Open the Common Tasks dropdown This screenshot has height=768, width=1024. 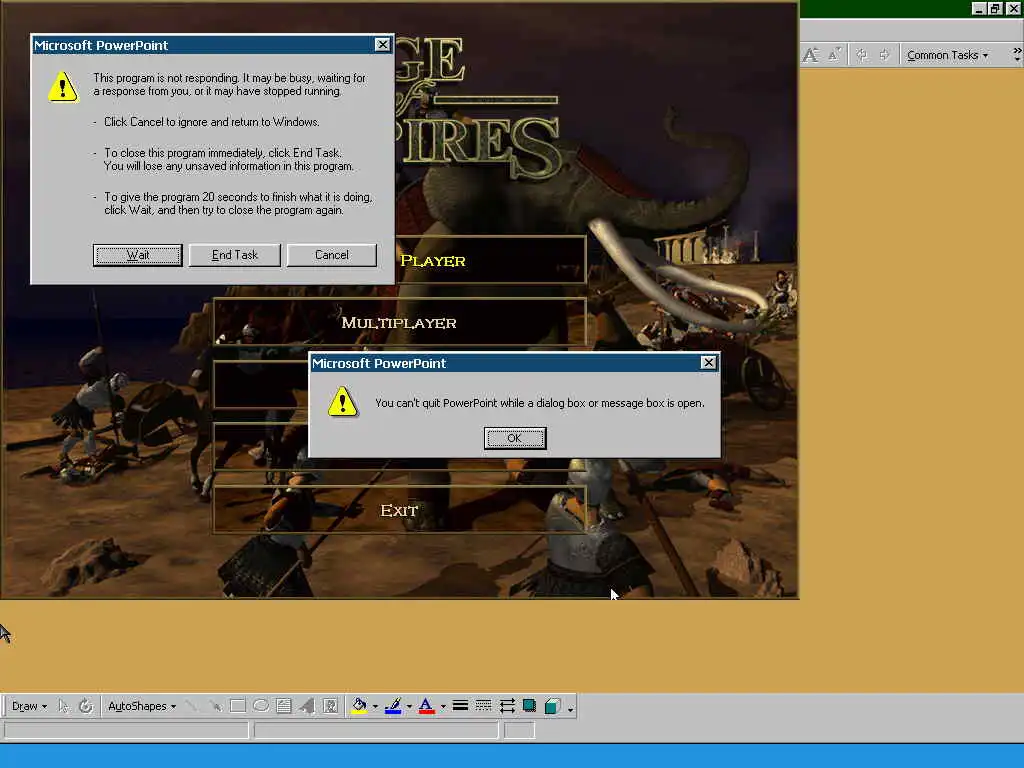click(x=947, y=55)
